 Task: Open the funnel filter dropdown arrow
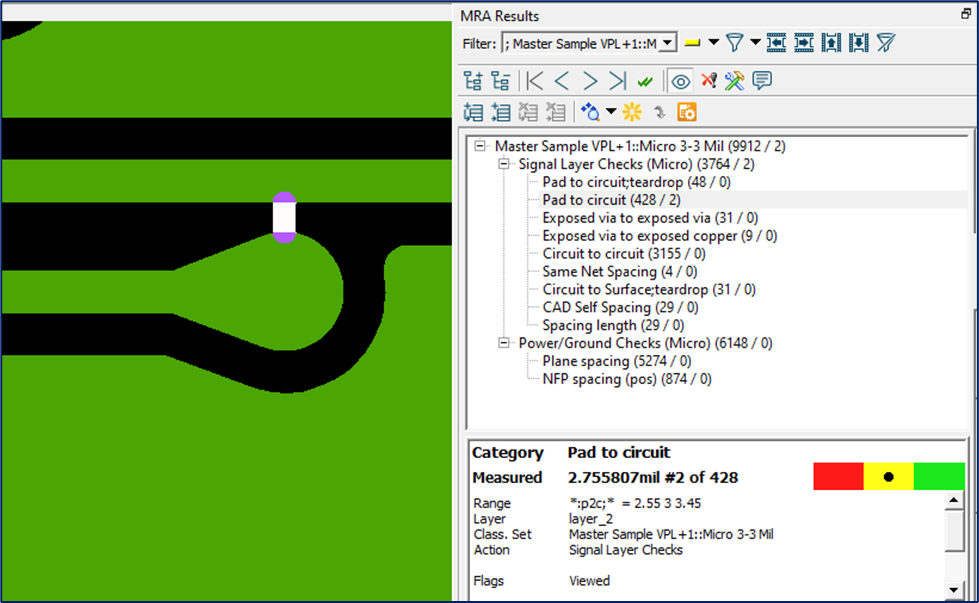click(755, 42)
